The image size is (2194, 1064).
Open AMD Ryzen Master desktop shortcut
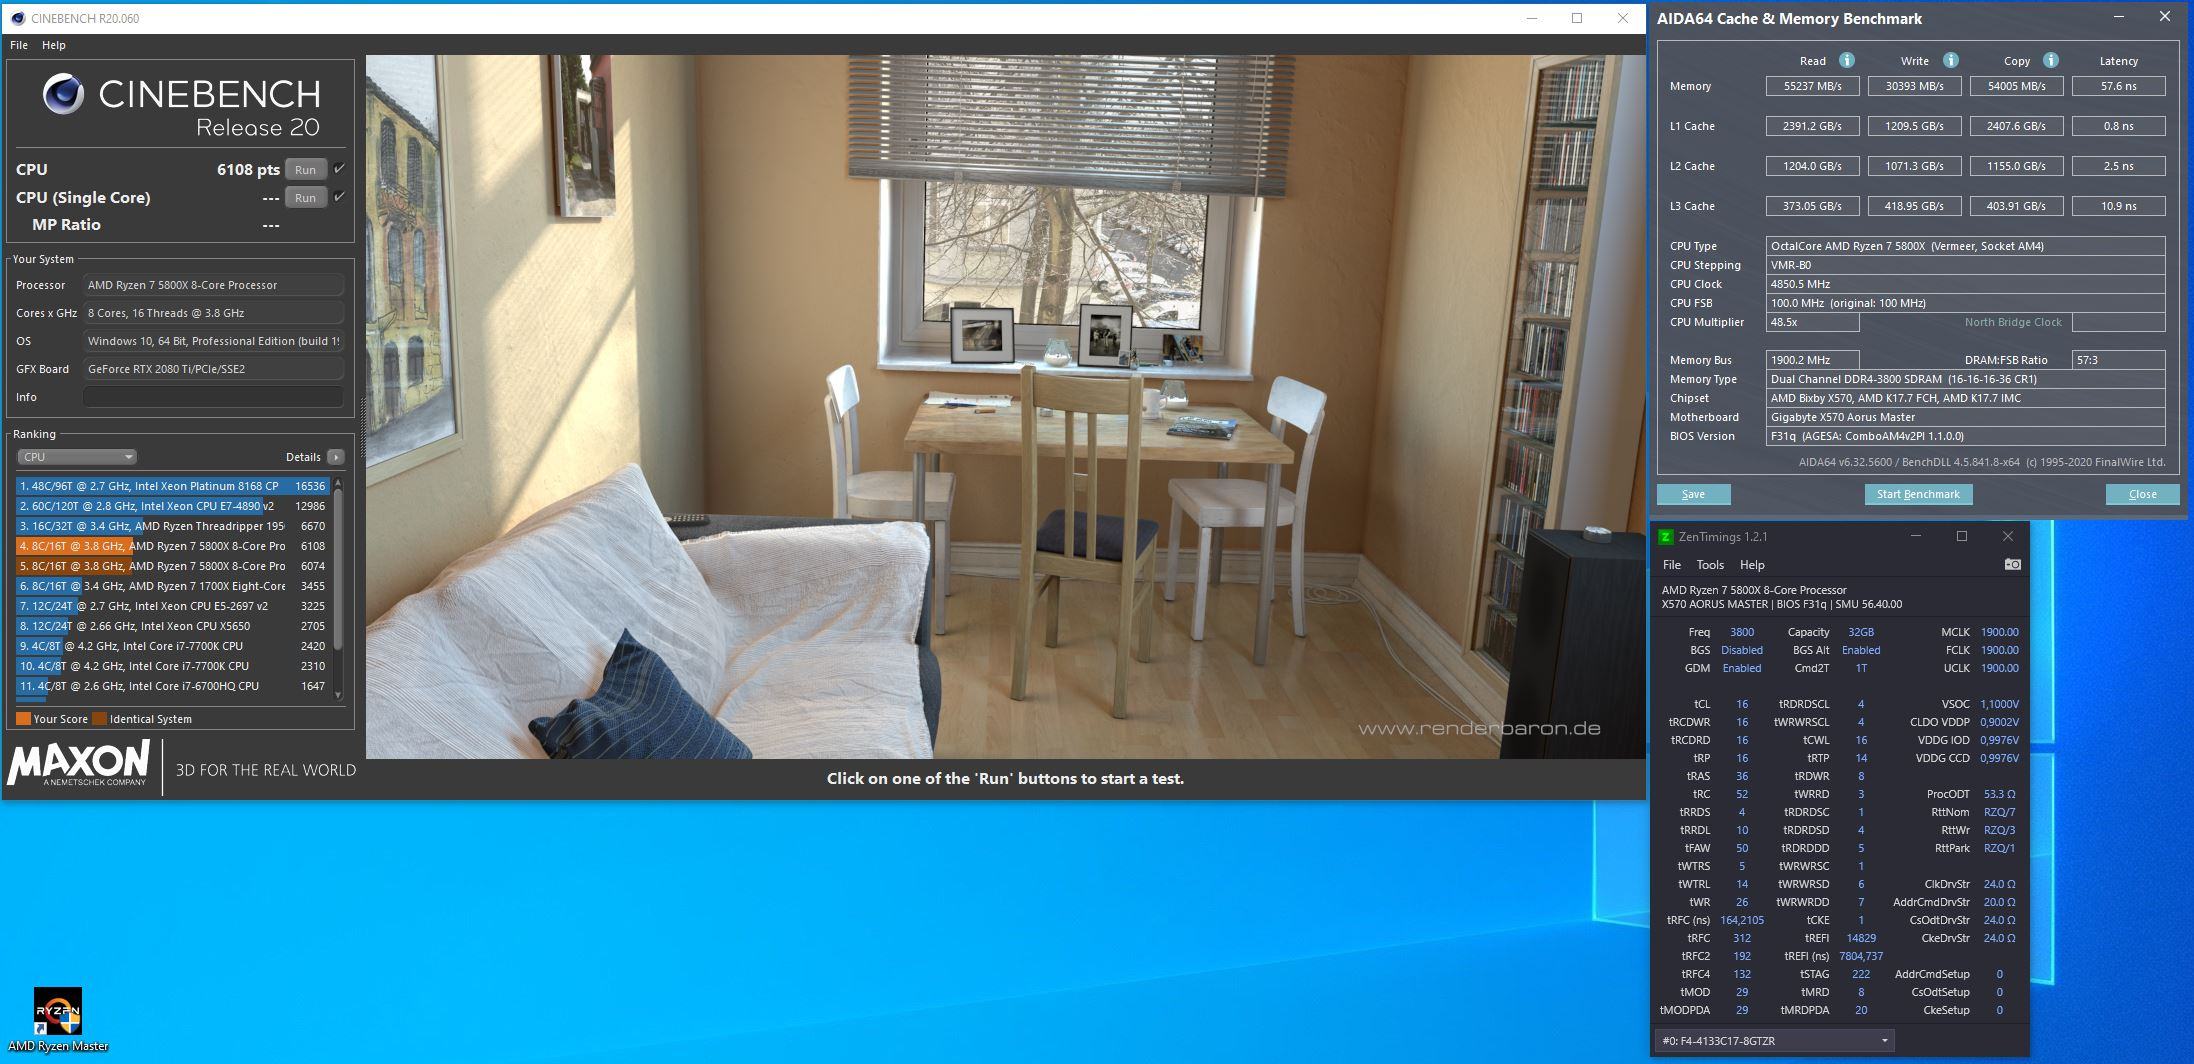point(58,1020)
